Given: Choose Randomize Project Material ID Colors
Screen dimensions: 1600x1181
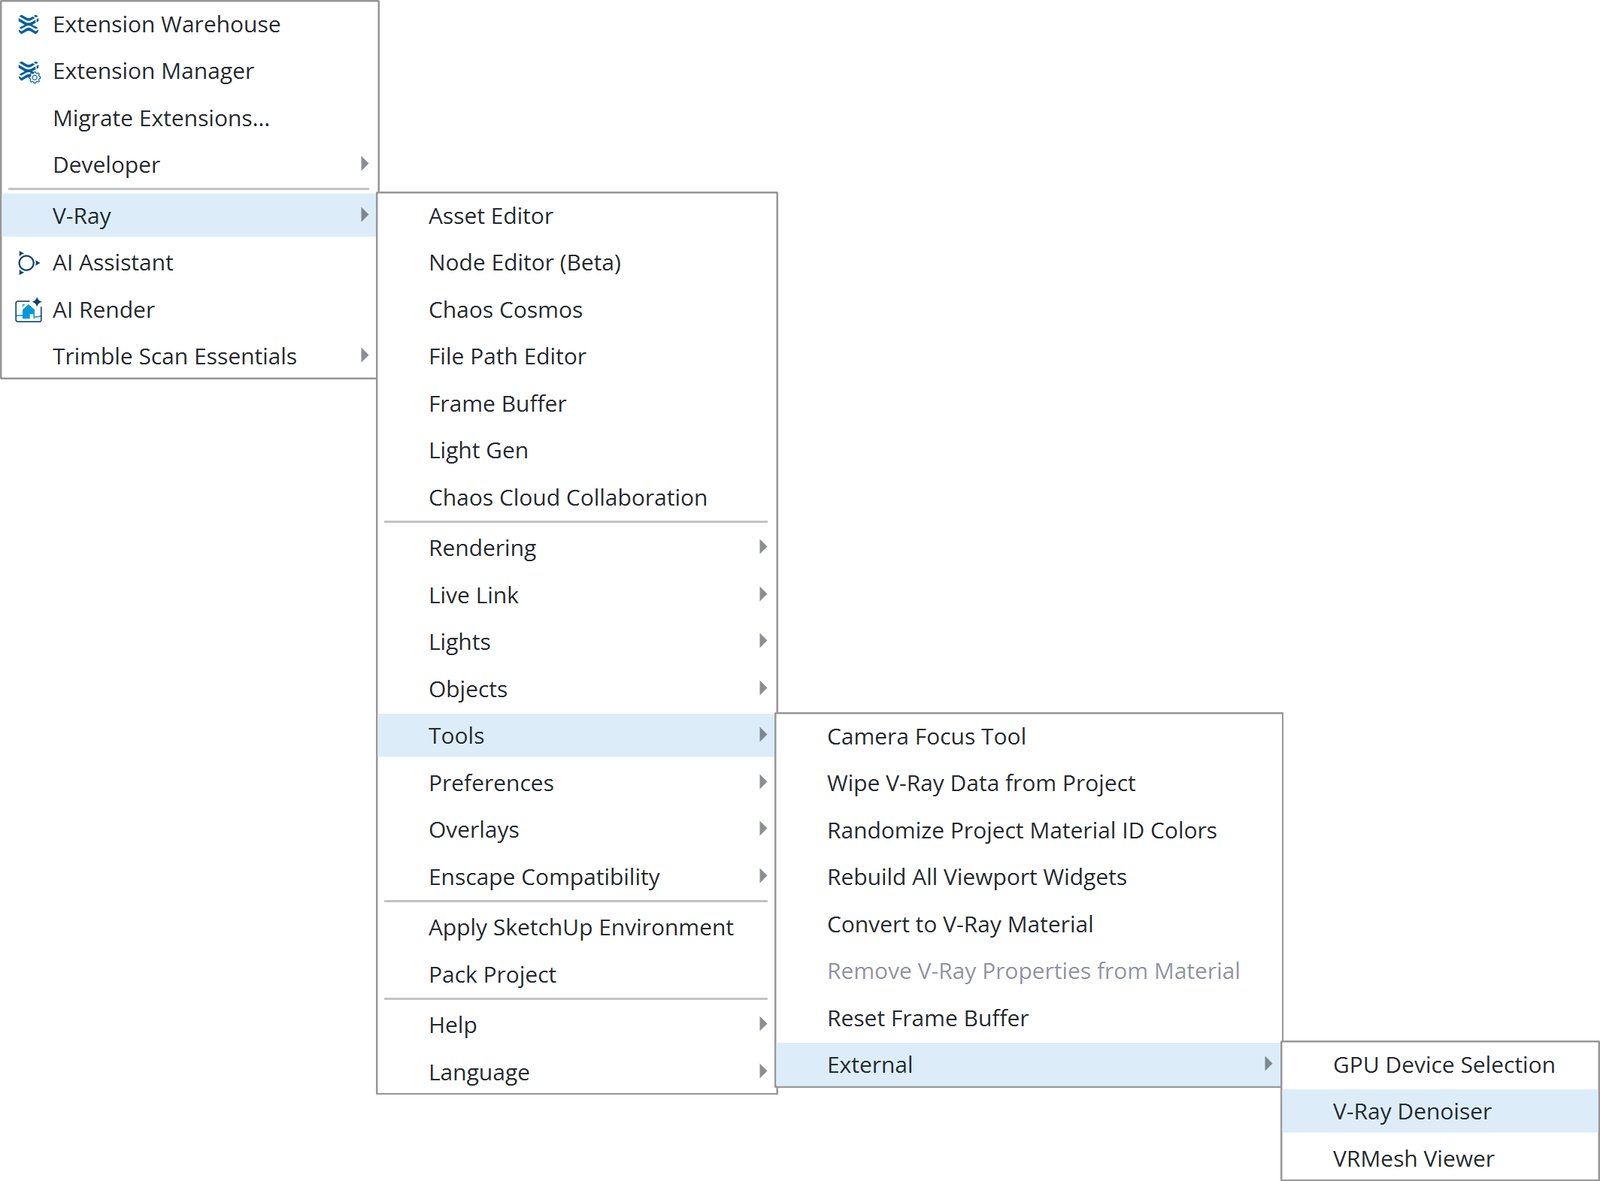Looking at the screenshot, I should [x=1029, y=831].
